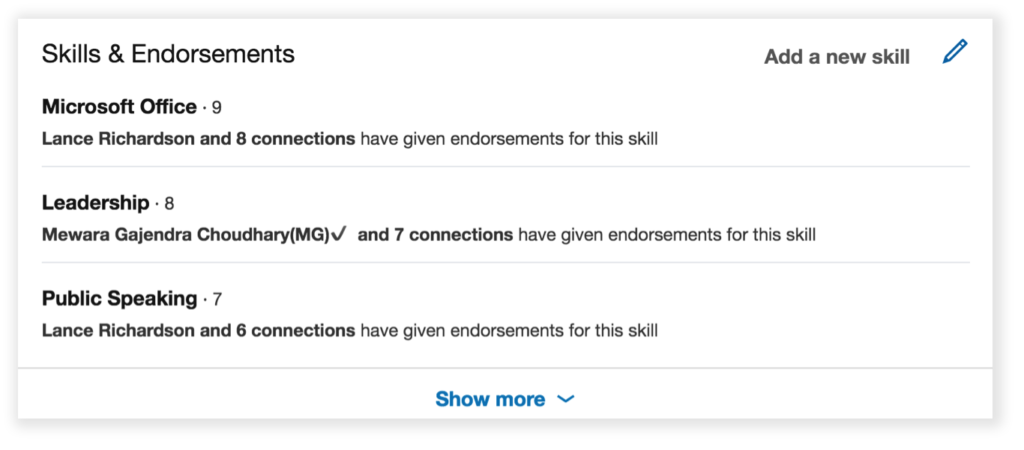Click the and 7 connections text
Screen dimensions: 1024x450
point(435,234)
